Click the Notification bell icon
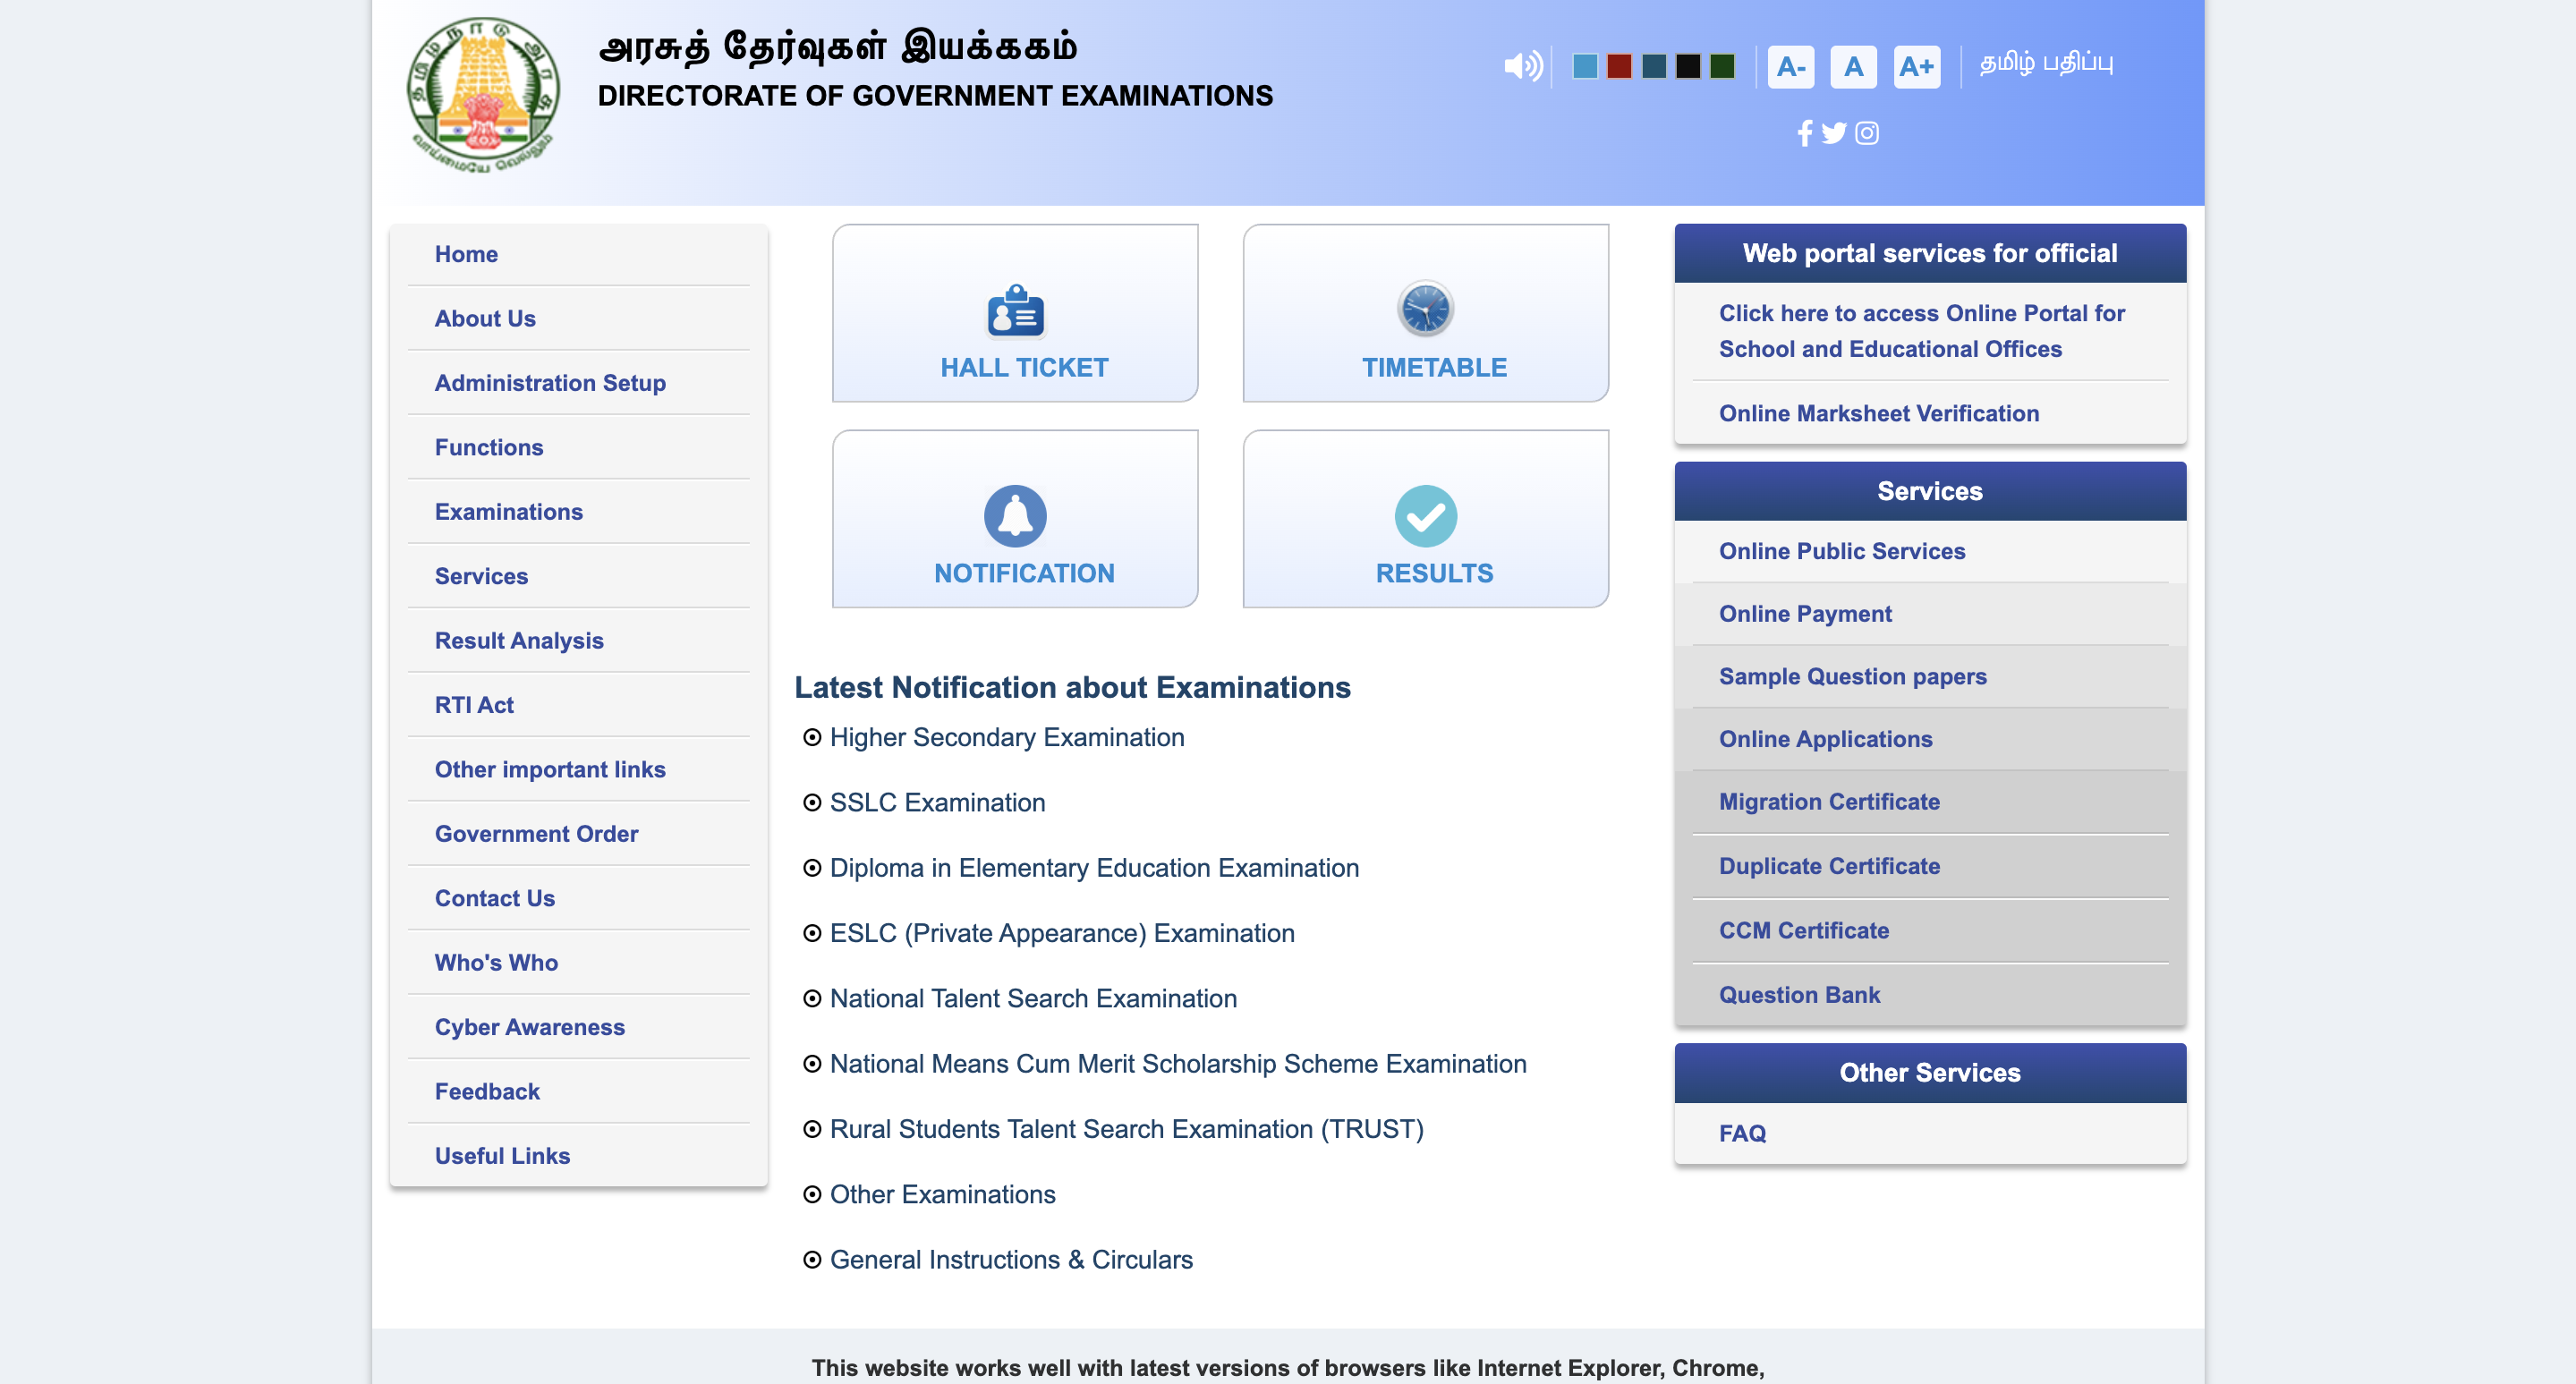This screenshot has width=2576, height=1384. pos(1015,516)
